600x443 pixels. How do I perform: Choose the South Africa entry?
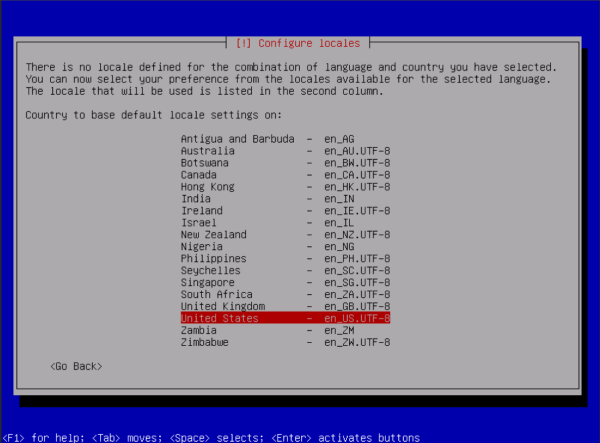pyautogui.click(x=285, y=294)
